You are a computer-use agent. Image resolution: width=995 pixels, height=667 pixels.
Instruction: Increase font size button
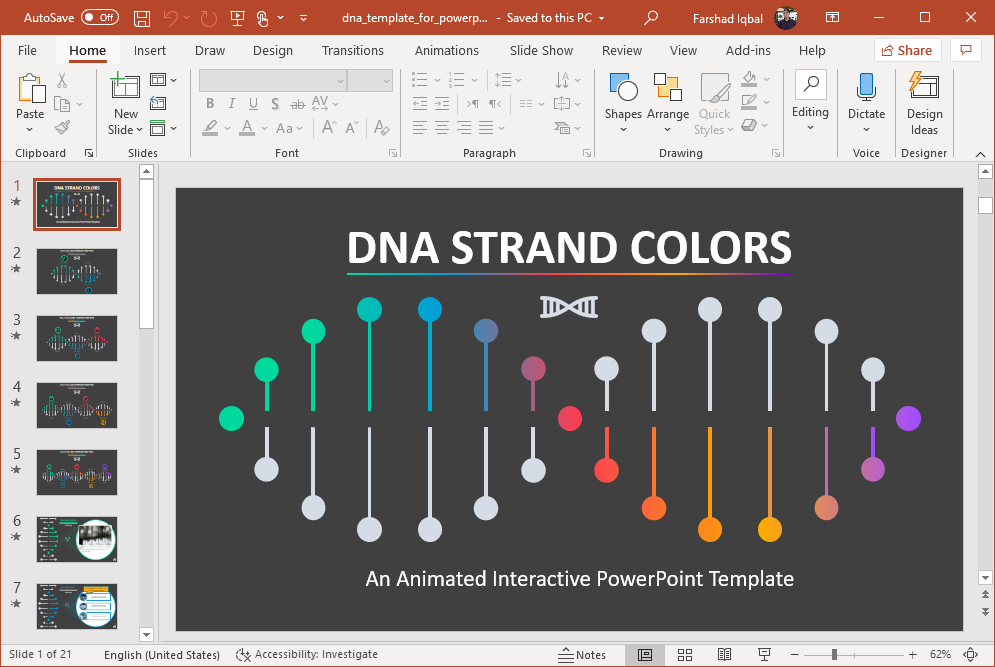[328, 128]
